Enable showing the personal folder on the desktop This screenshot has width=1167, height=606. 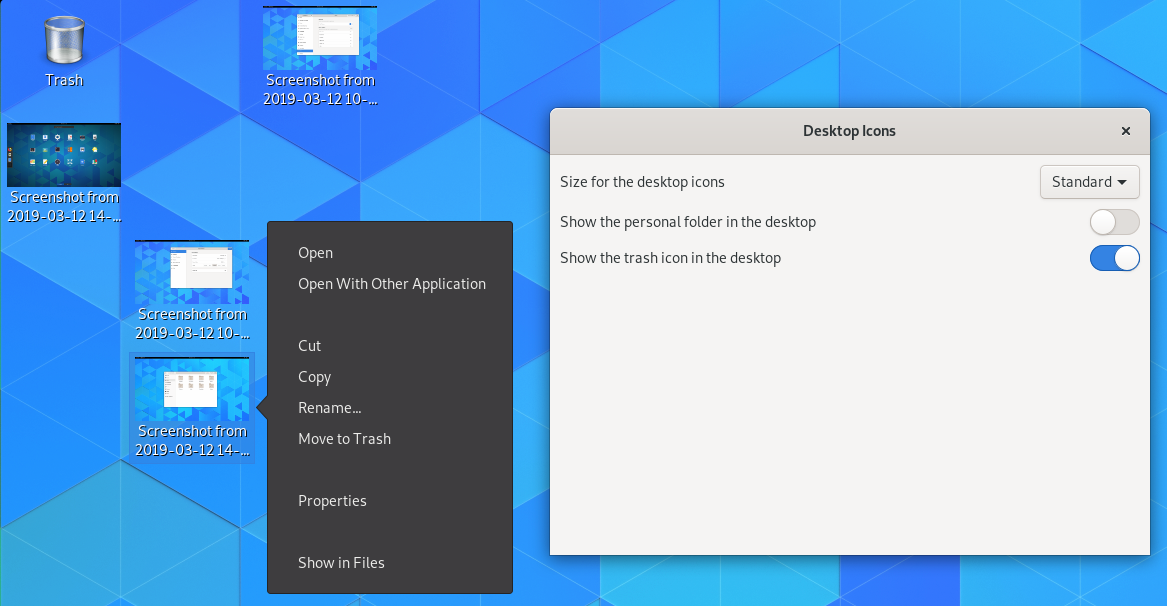click(1114, 222)
